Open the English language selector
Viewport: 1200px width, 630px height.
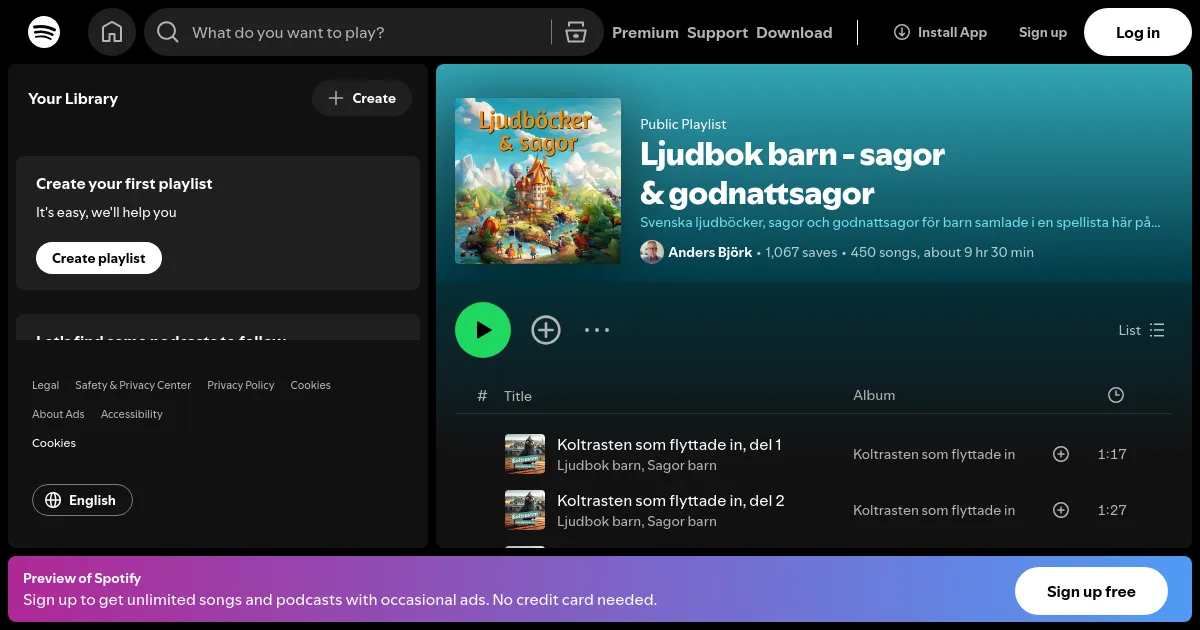[82, 500]
